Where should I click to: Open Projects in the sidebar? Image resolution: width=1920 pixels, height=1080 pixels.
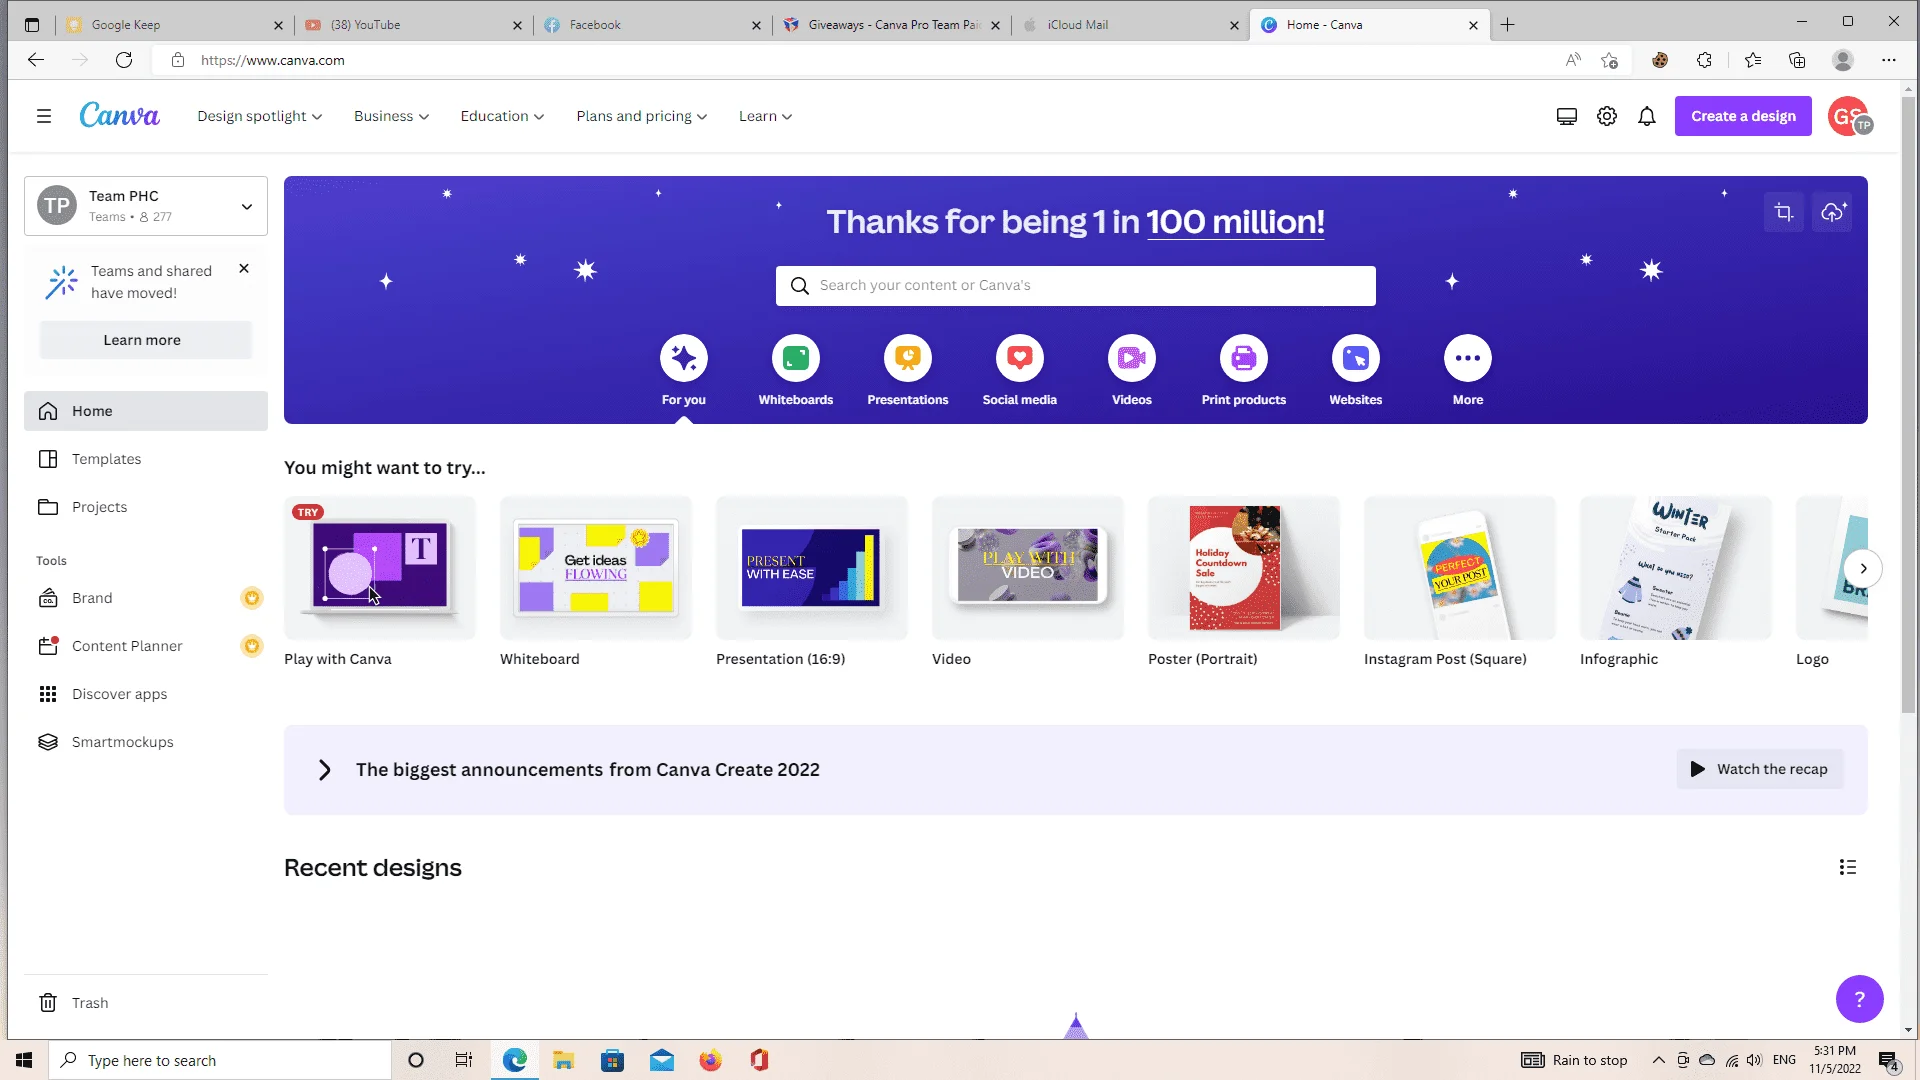146,507
